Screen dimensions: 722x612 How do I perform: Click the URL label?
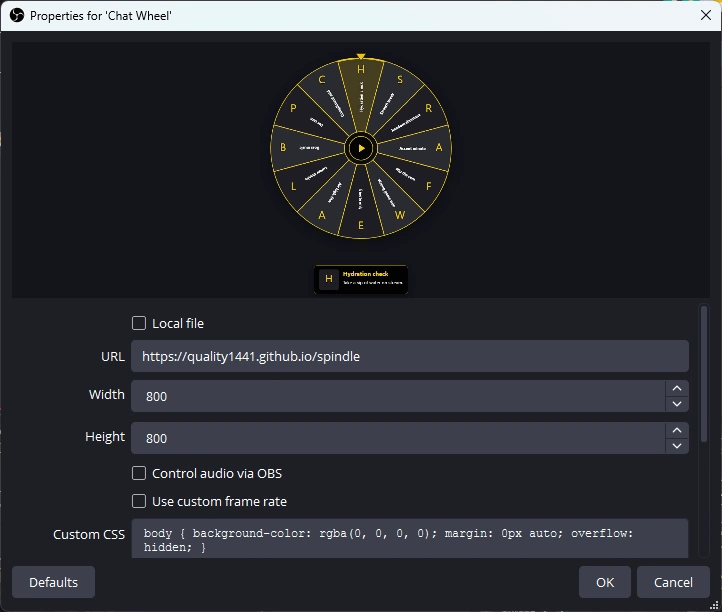(x=113, y=357)
